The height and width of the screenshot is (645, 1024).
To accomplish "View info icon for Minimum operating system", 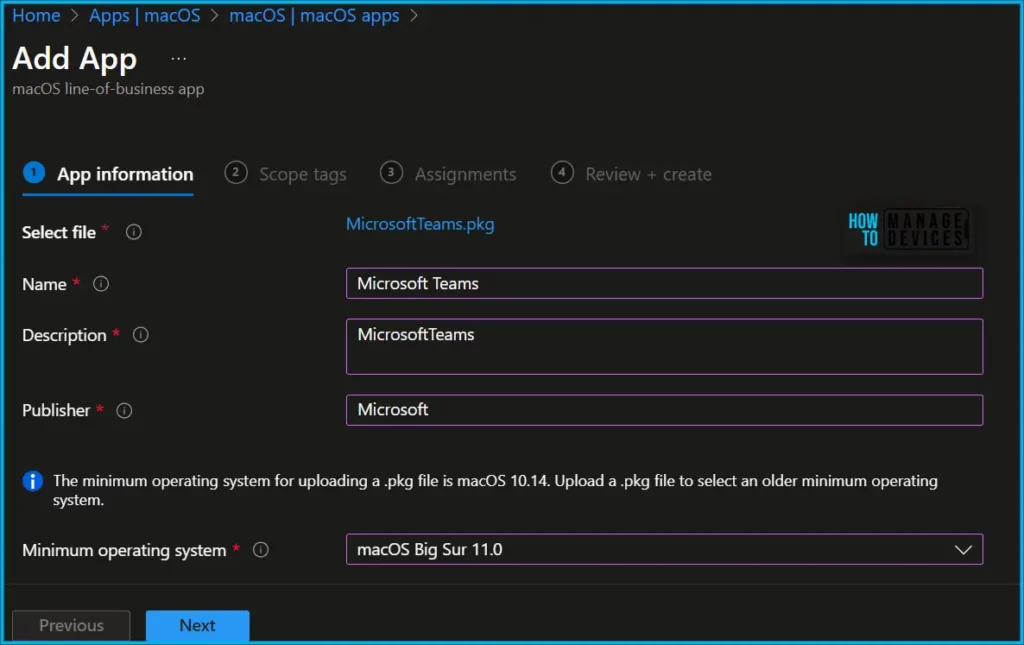I will click(261, 550).
